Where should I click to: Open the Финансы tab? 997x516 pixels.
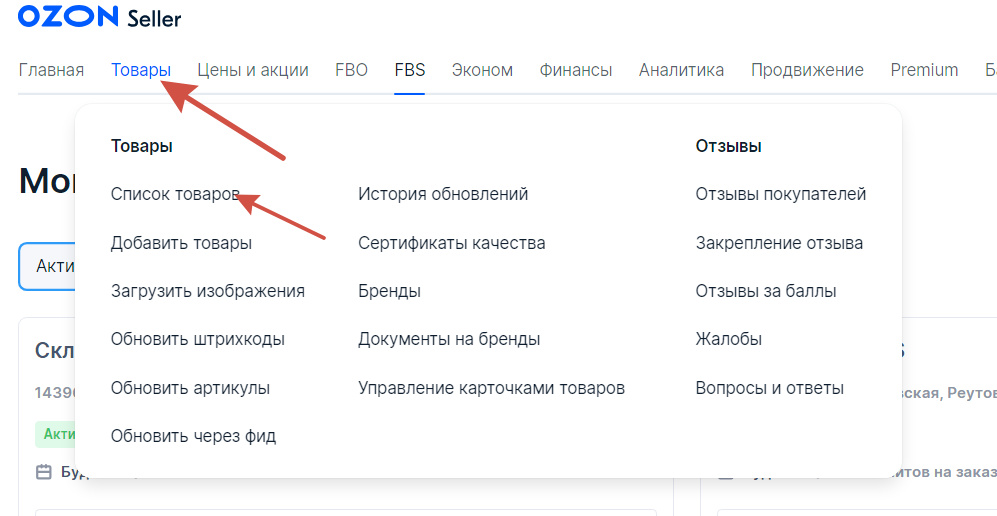point(576,70)
